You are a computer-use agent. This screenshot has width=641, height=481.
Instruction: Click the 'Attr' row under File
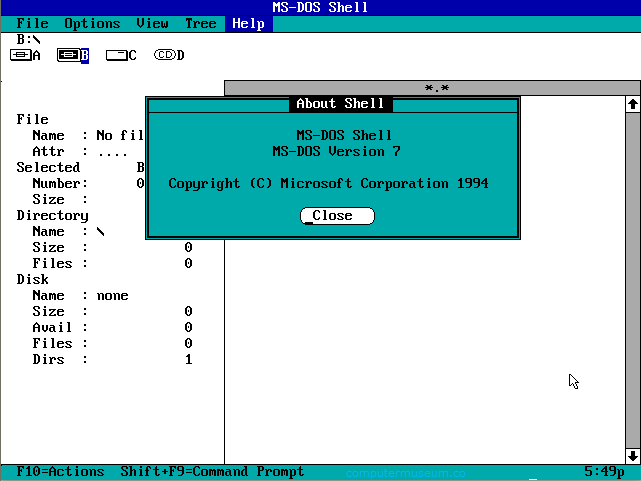pyautogui.click(x=80, y=152)
